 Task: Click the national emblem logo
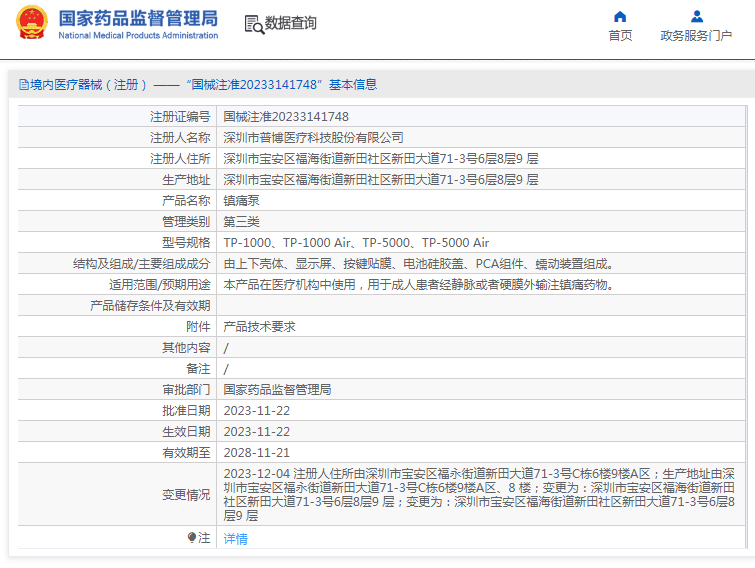click(x=32, y=22)
